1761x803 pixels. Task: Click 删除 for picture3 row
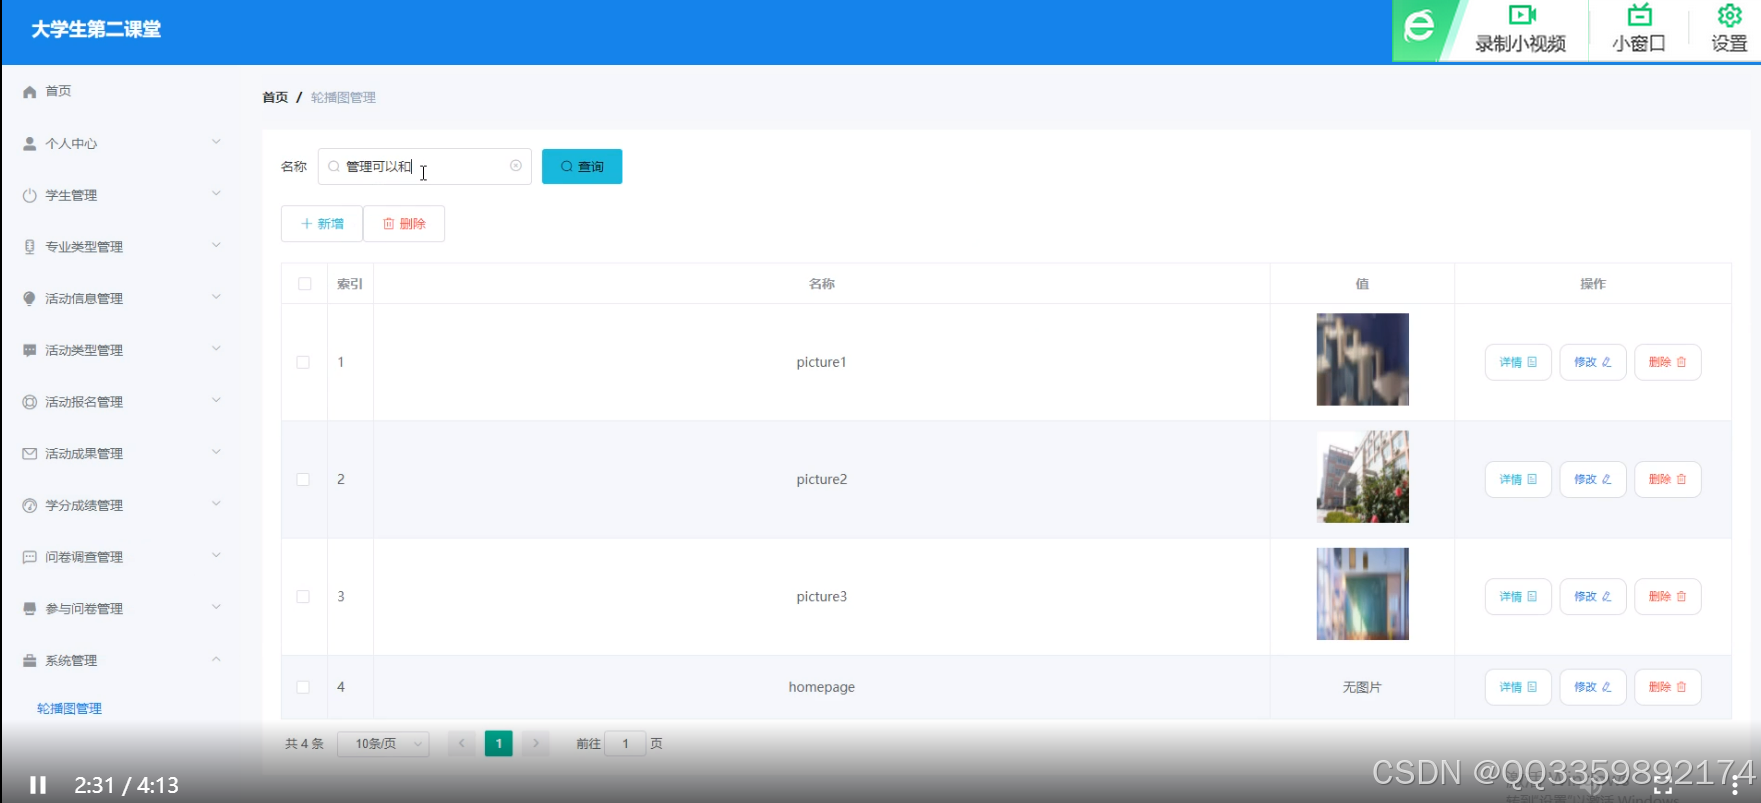click(x=1668, y=596)
